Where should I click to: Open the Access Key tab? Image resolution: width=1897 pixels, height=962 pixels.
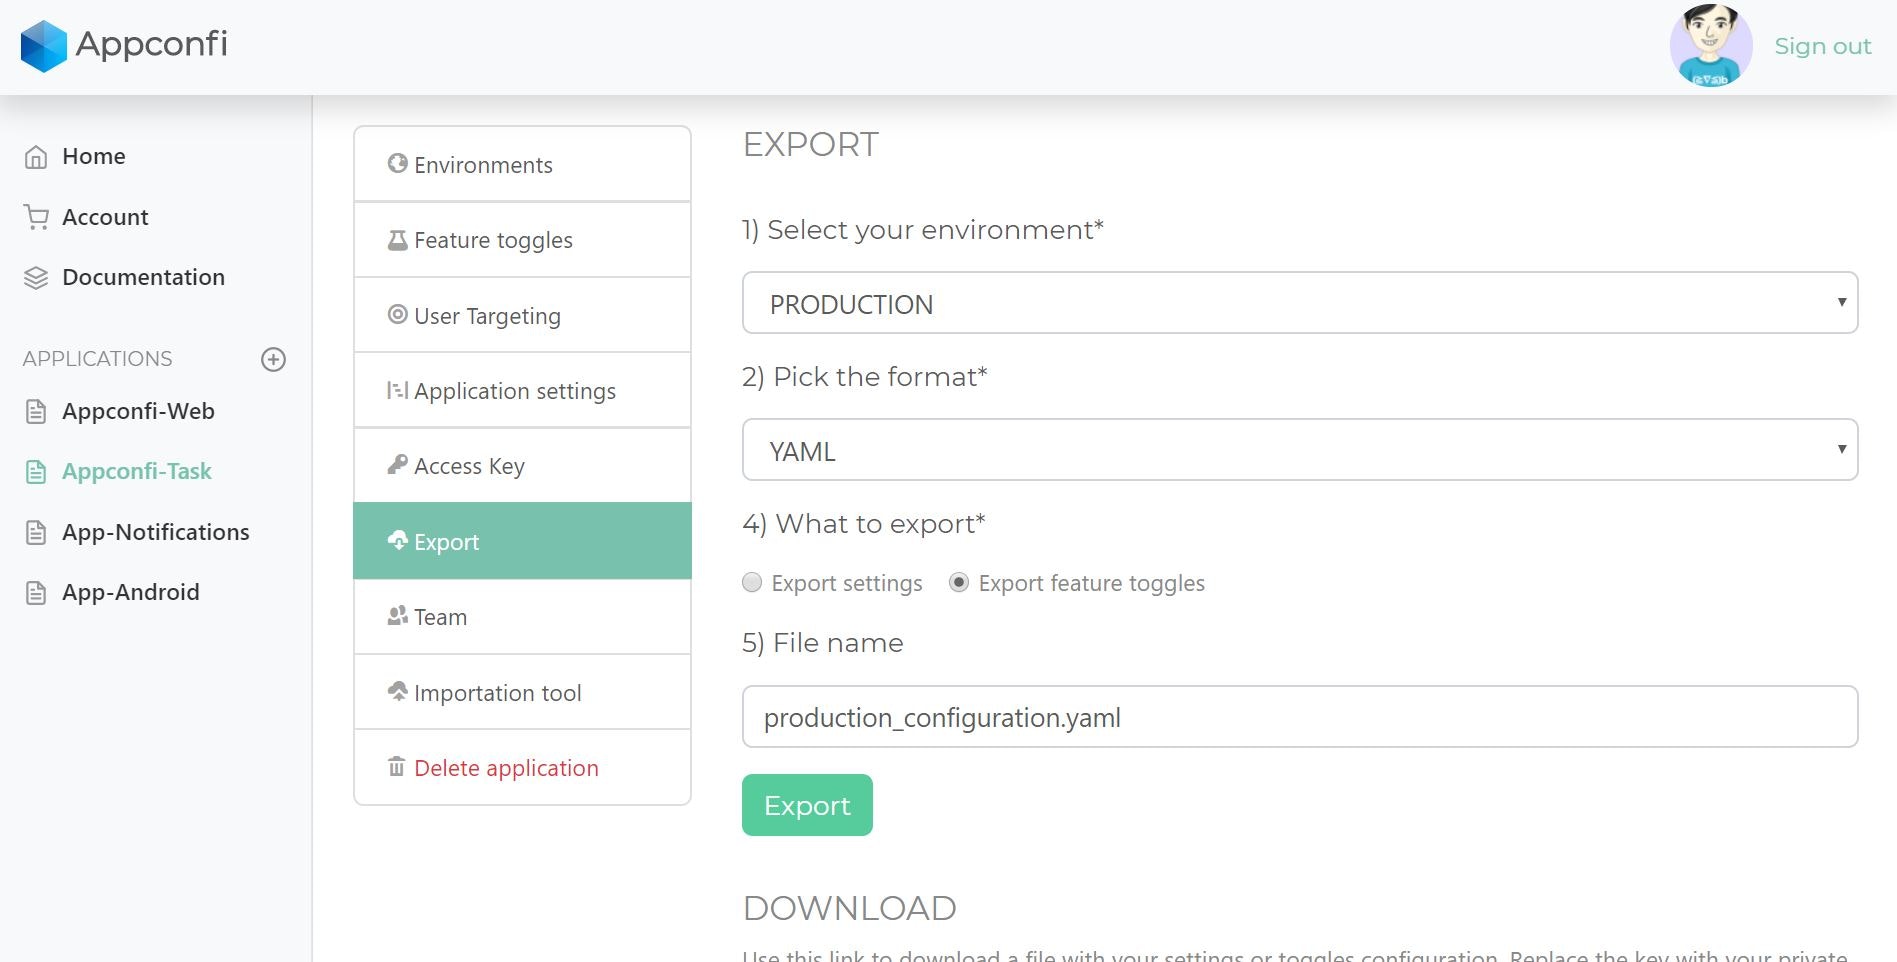point(522,466)
